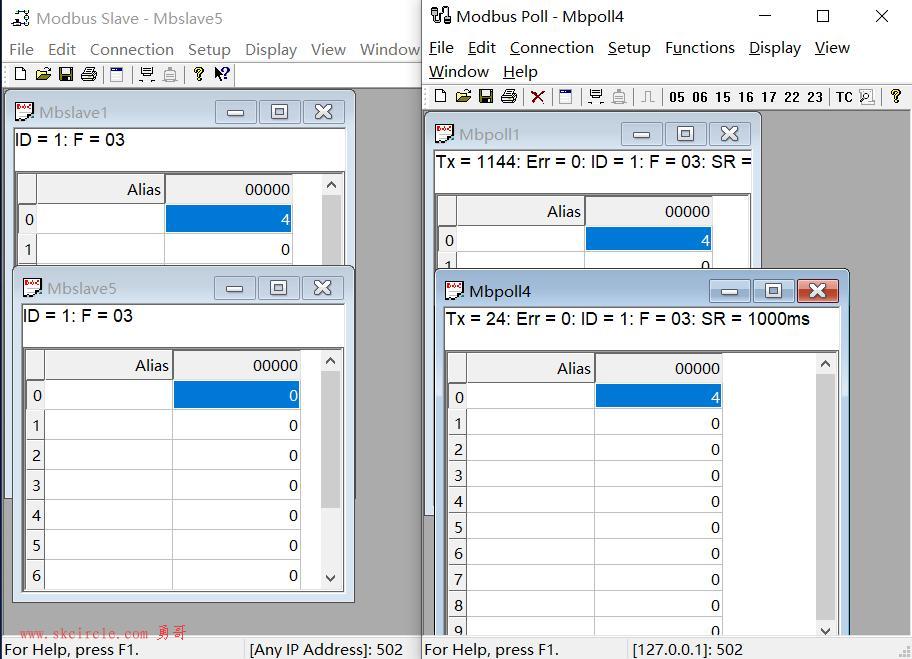
Task: Click row 5 value cell in Mbpoll4
Action: (658, 527)
